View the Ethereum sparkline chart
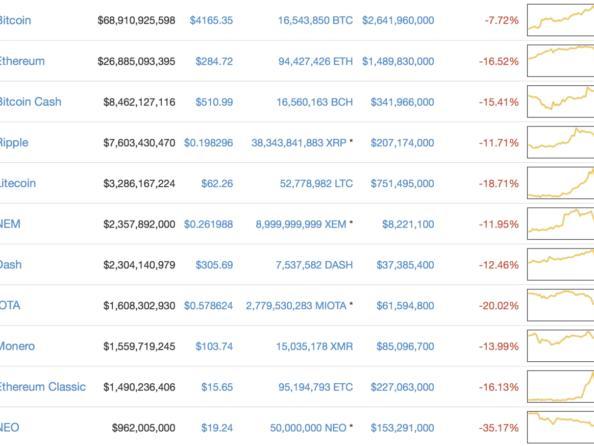Screen dimensions: 594x446 pyautogui.click(x=561, y=61)
